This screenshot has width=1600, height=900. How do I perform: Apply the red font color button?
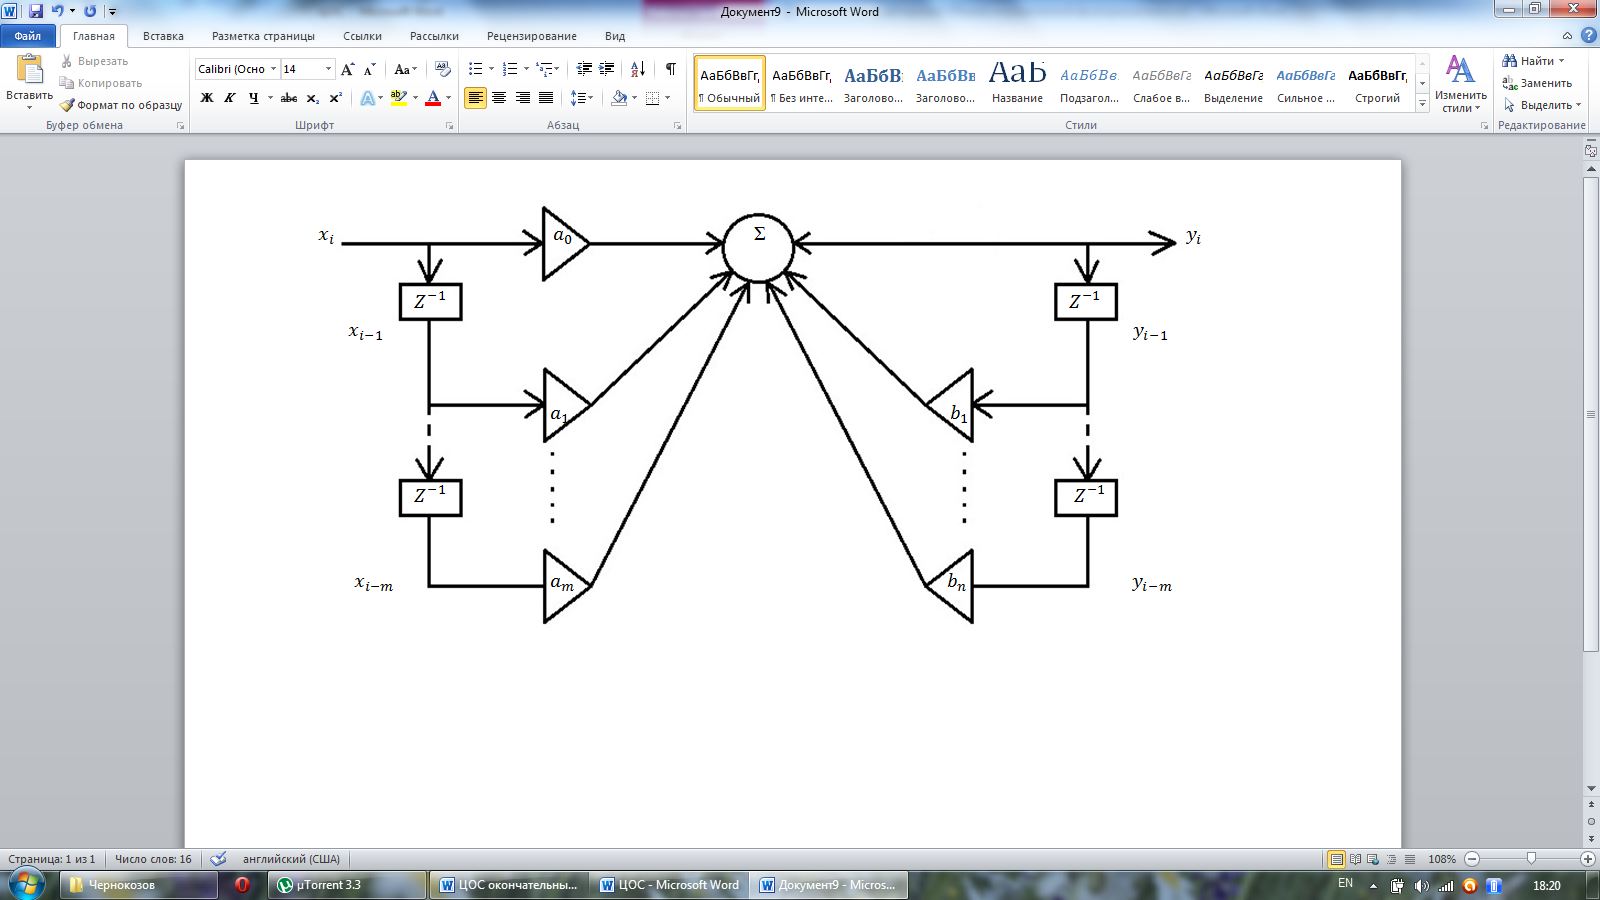[x=433, y=98]
